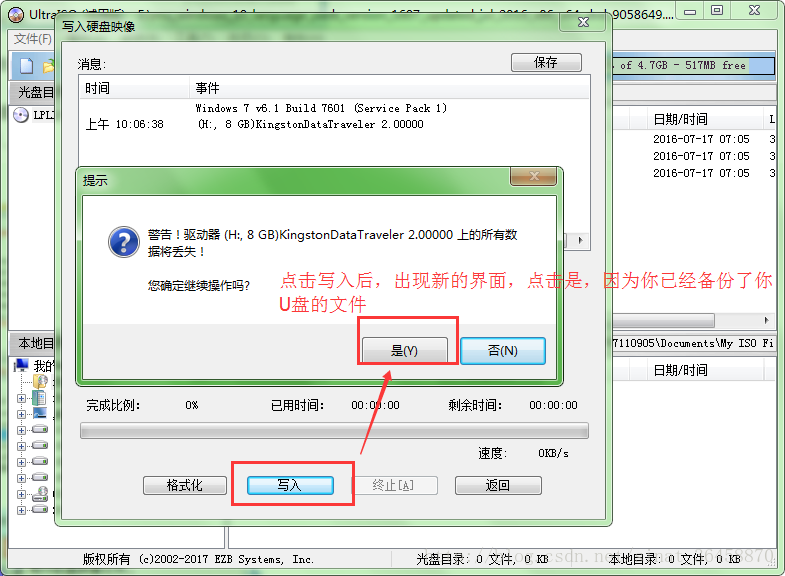Open the 文件(F) menu in UltraISO

pos(32,39)
